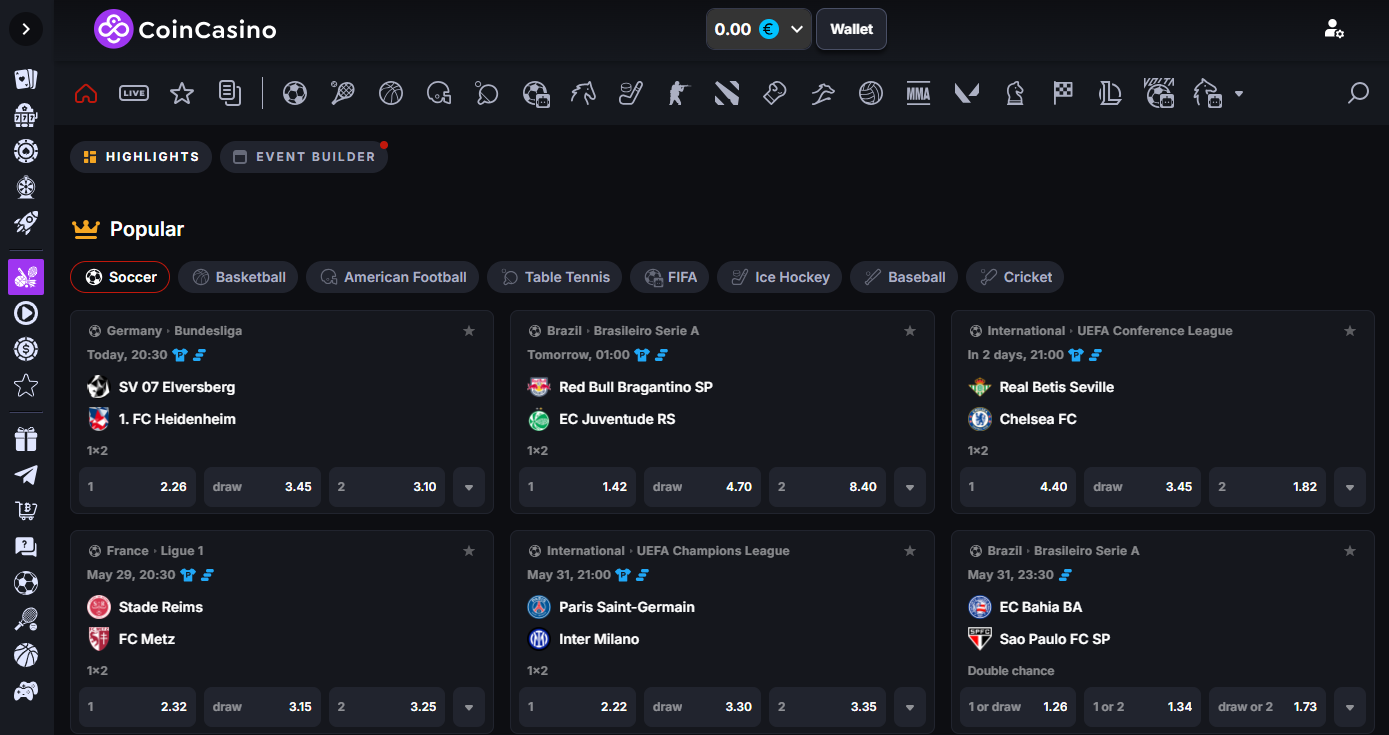This screenshot has height=735, width=1389.
Task: Open the Live betting icon in the toolbar
Action: click(134, 94)
